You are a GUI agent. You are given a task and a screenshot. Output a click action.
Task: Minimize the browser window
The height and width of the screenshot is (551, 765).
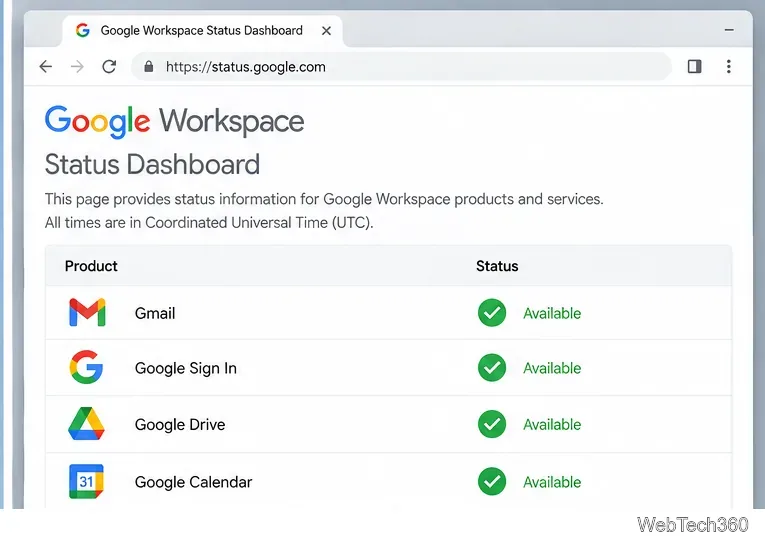729,30
